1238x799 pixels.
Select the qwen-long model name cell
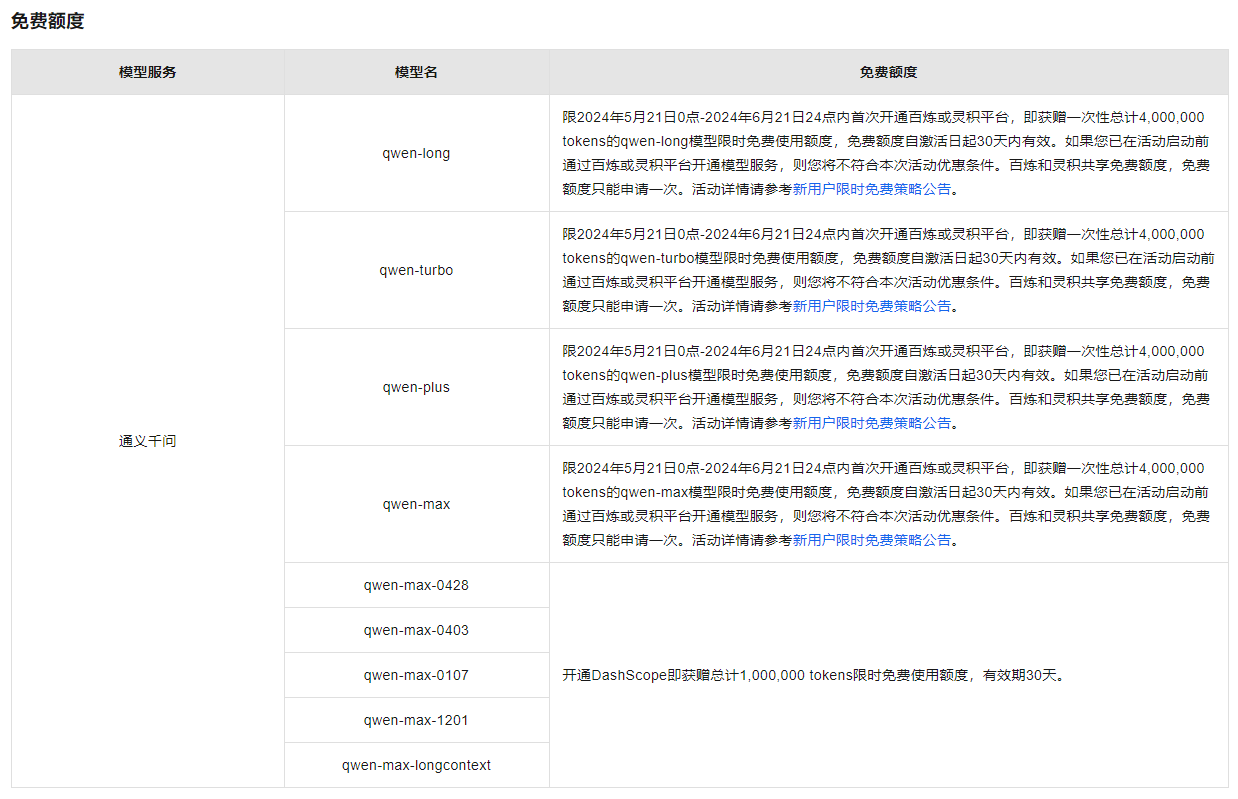point(416,153)
